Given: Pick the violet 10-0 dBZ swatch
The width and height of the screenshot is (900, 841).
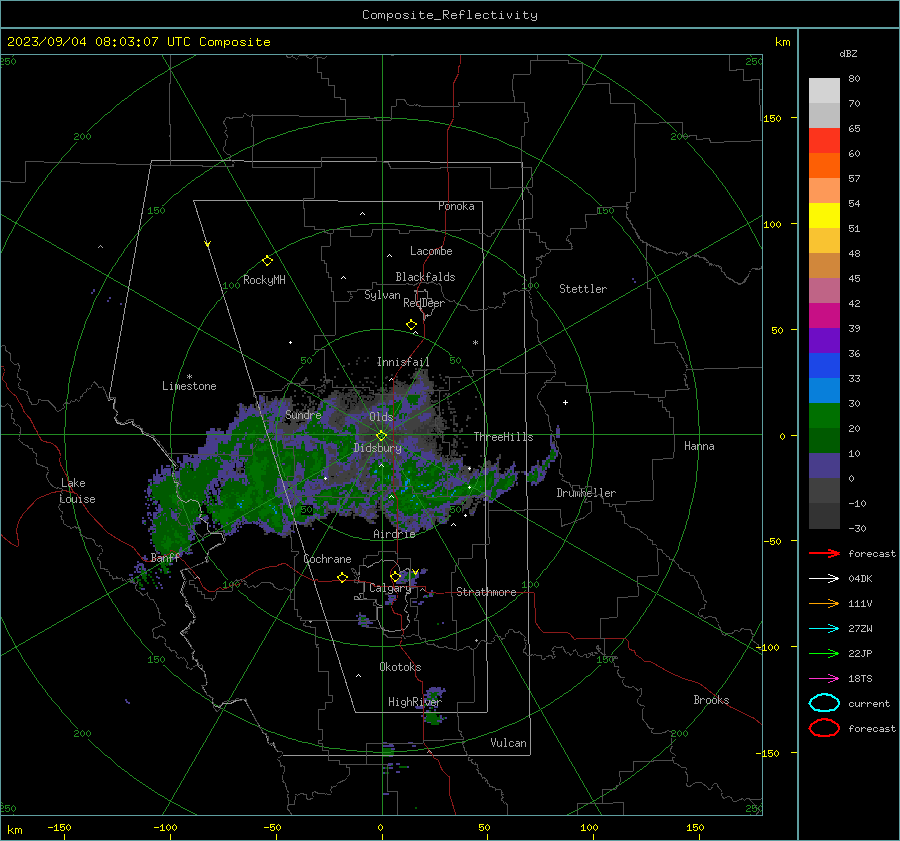Looking at the screenshot, I should pos(824,466).
